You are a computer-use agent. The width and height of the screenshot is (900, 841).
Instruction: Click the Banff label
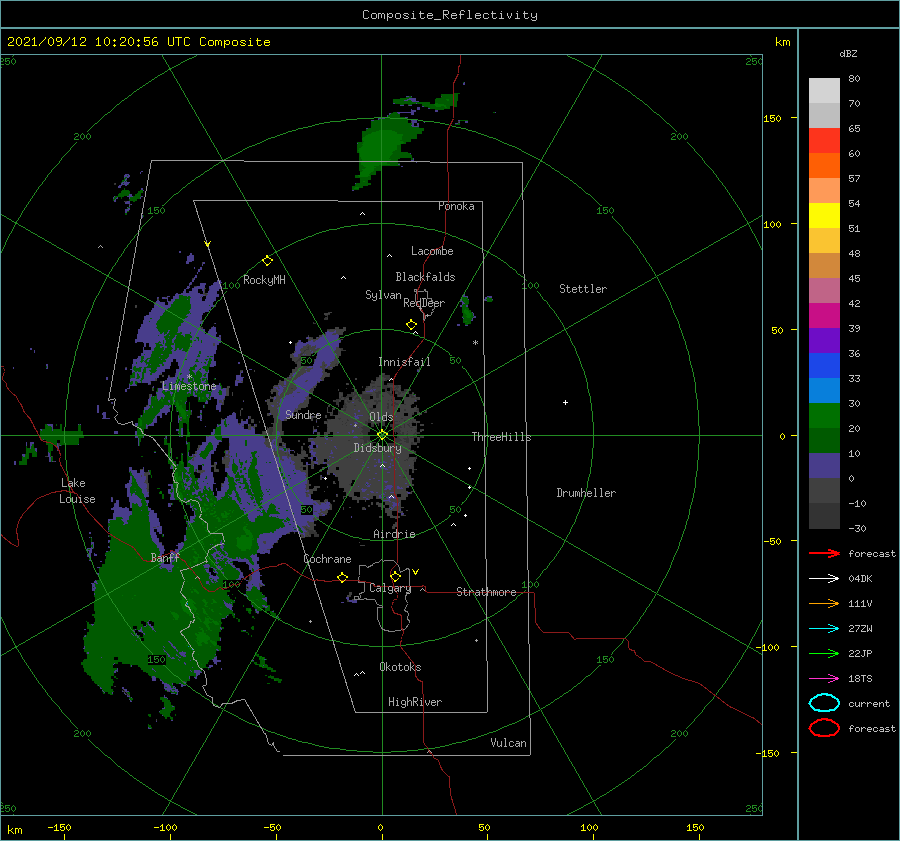(165, 557)
